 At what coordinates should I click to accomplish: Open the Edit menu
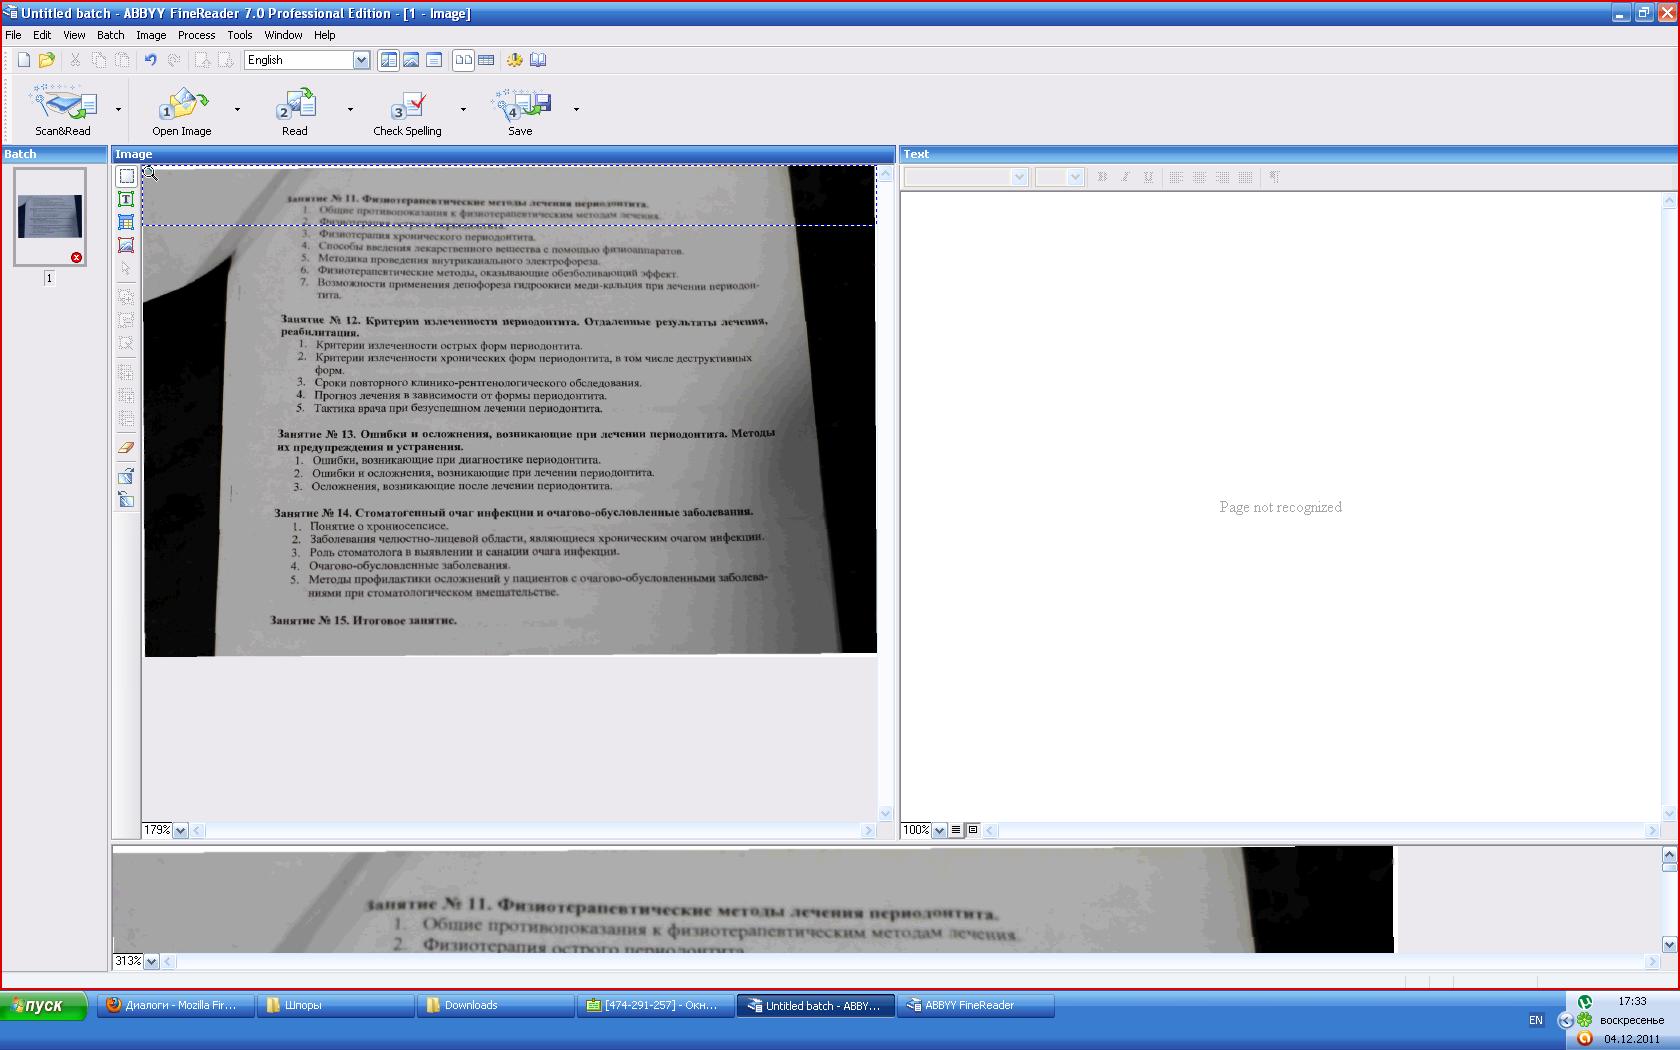(42, 35)
